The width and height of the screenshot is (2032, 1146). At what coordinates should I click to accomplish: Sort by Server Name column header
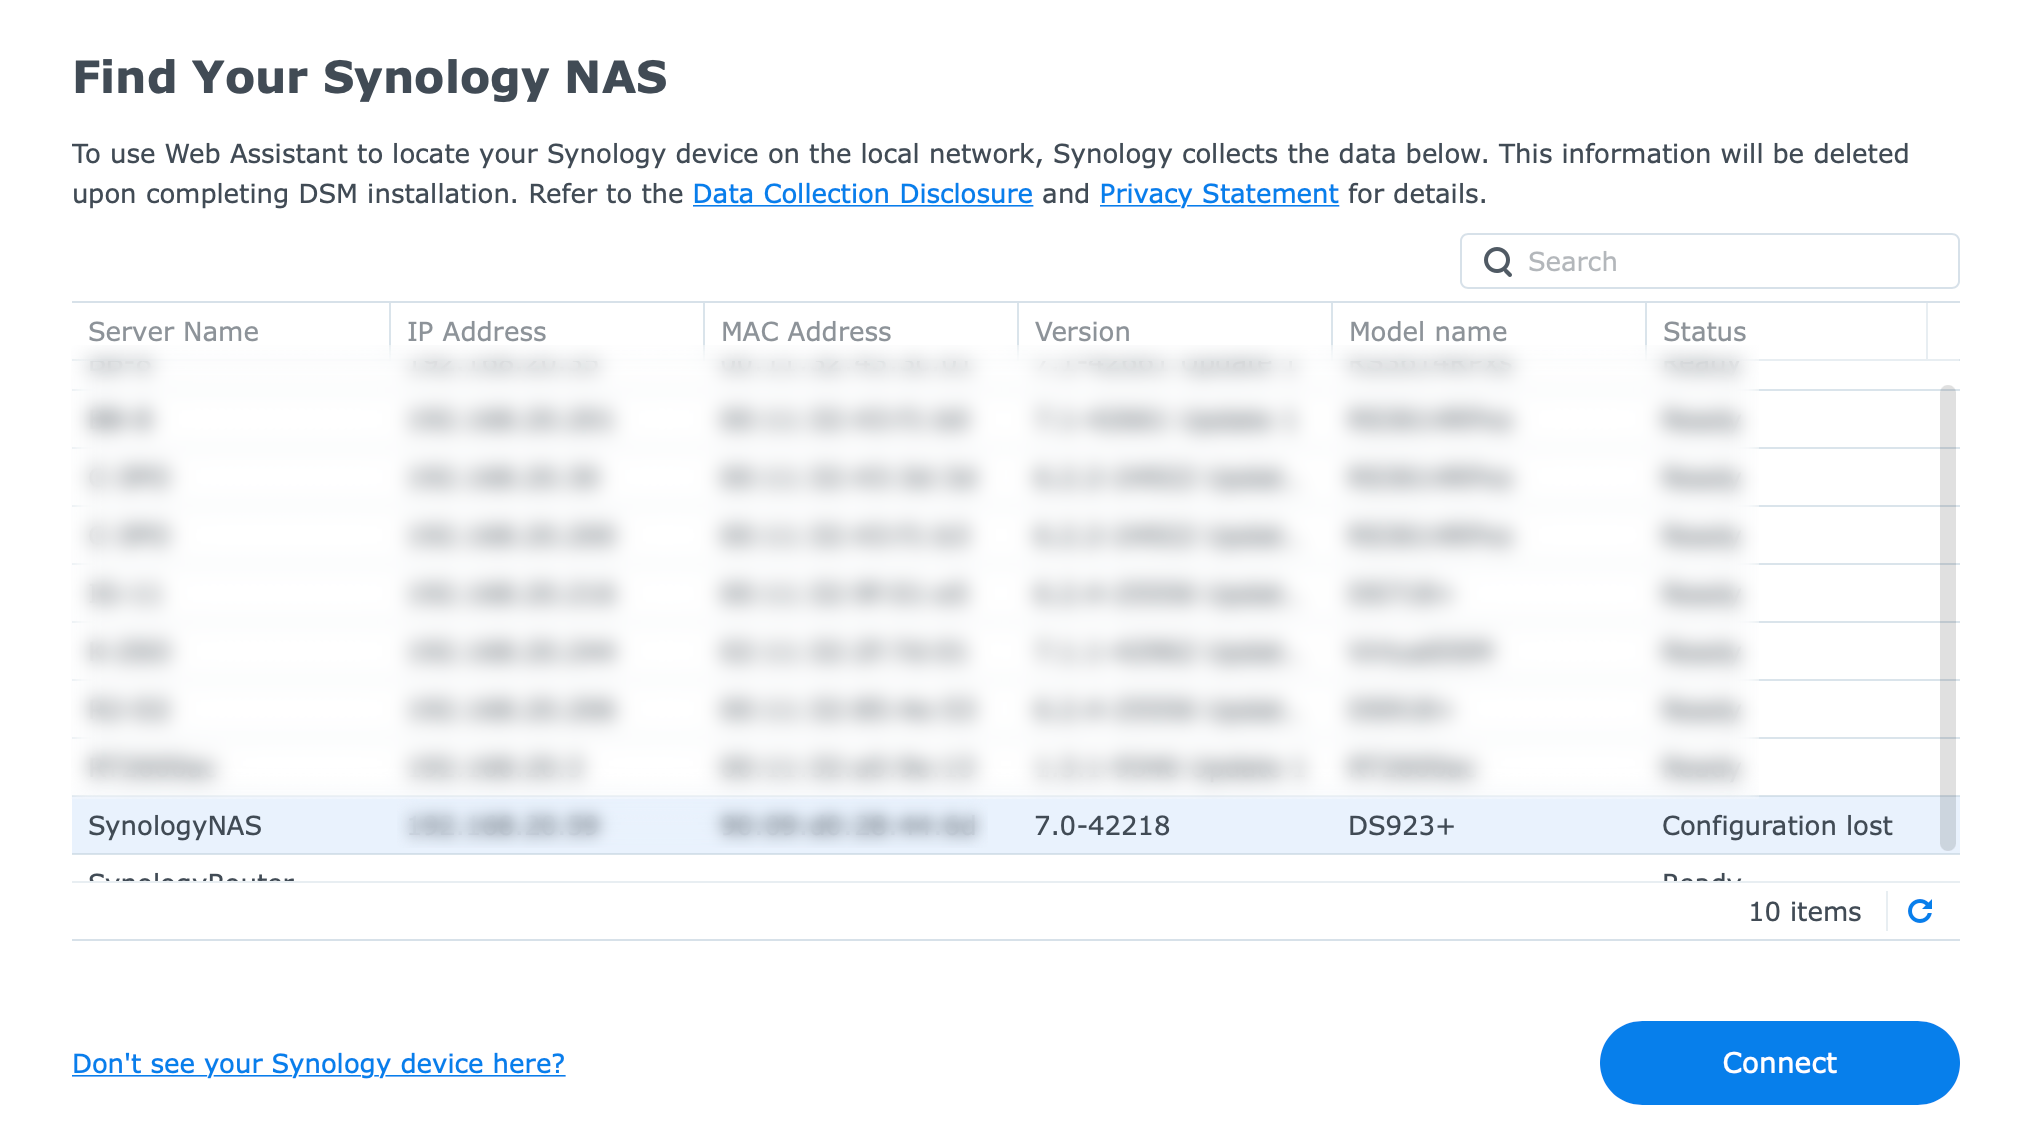pos(231,331)
